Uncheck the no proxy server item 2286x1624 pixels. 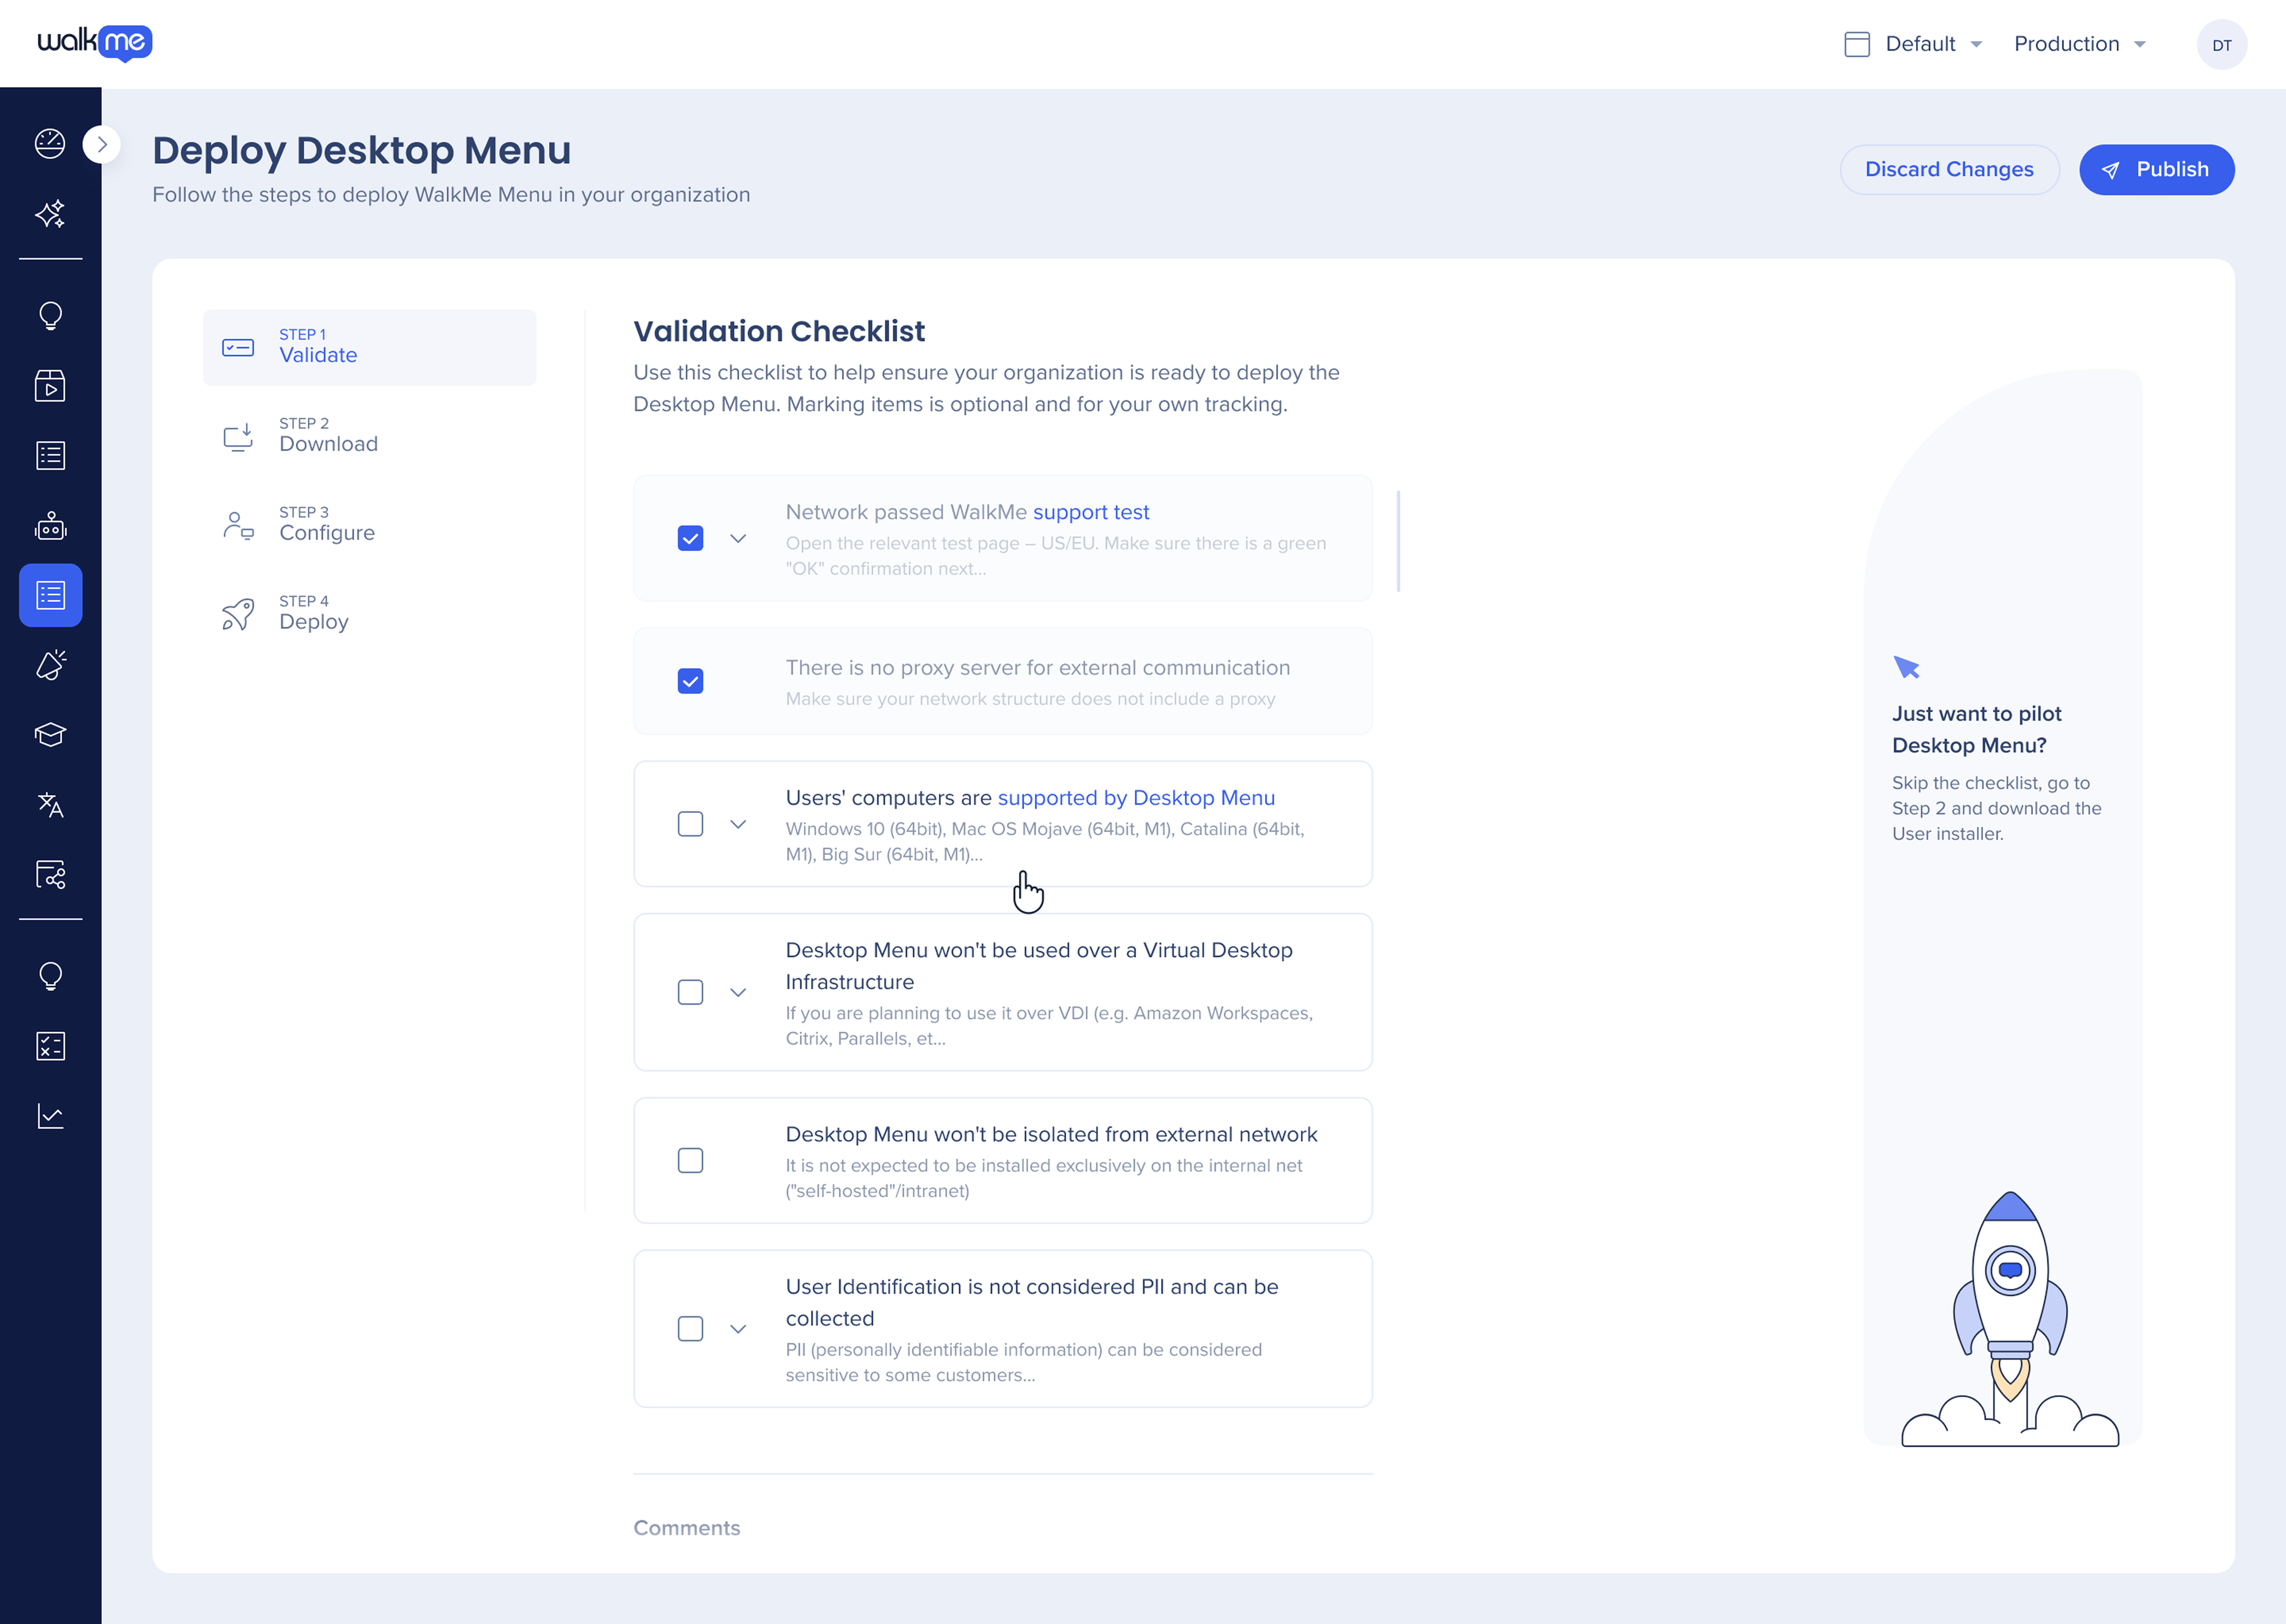click(690, 681)
